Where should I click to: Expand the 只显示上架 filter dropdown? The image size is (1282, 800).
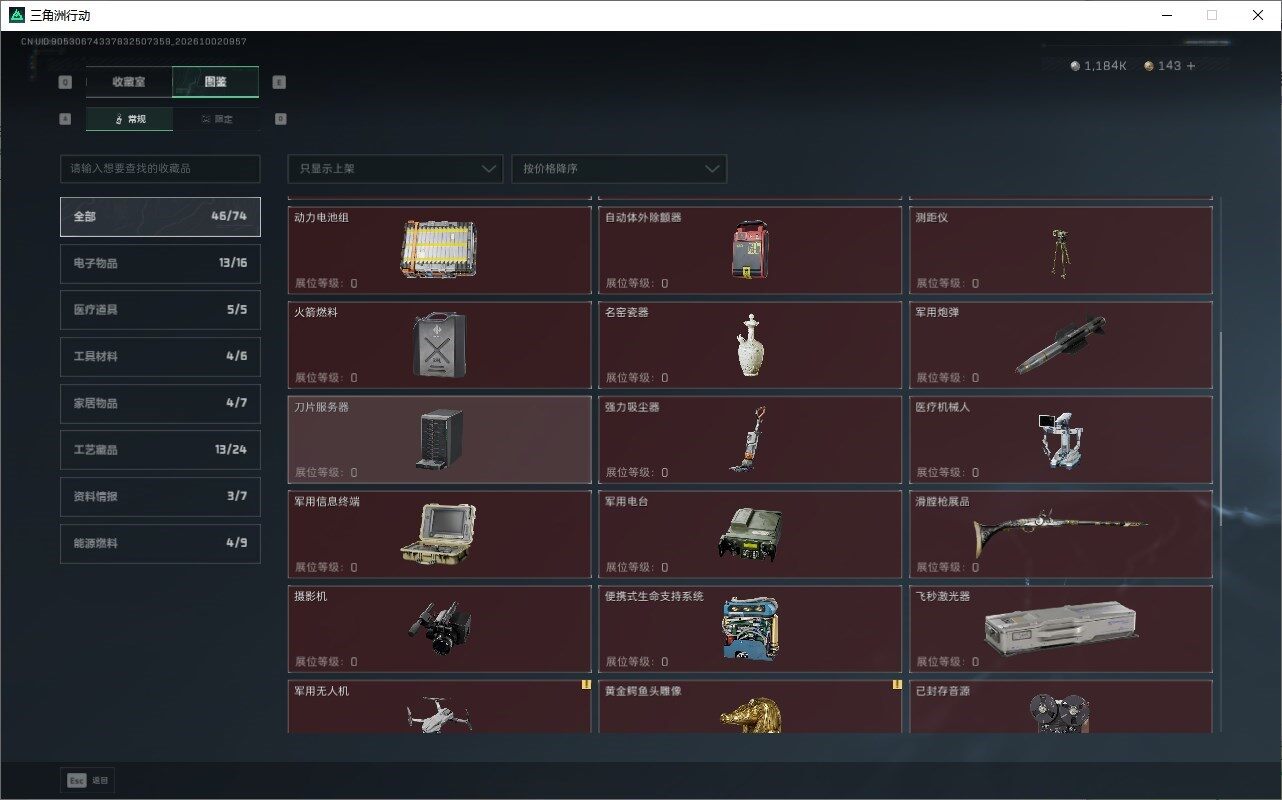click(395, 169)
